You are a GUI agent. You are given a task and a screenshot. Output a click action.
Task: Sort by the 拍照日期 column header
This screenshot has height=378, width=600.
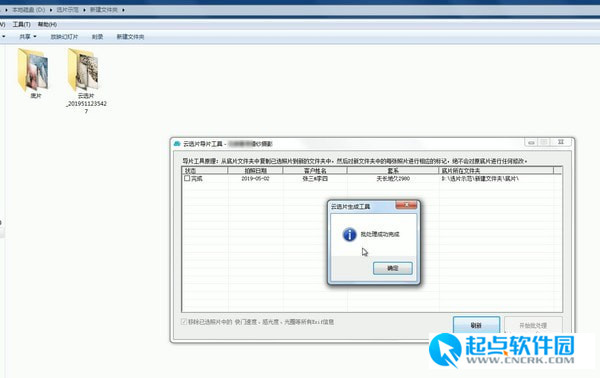pyautogui.click(x=255, y=171)
